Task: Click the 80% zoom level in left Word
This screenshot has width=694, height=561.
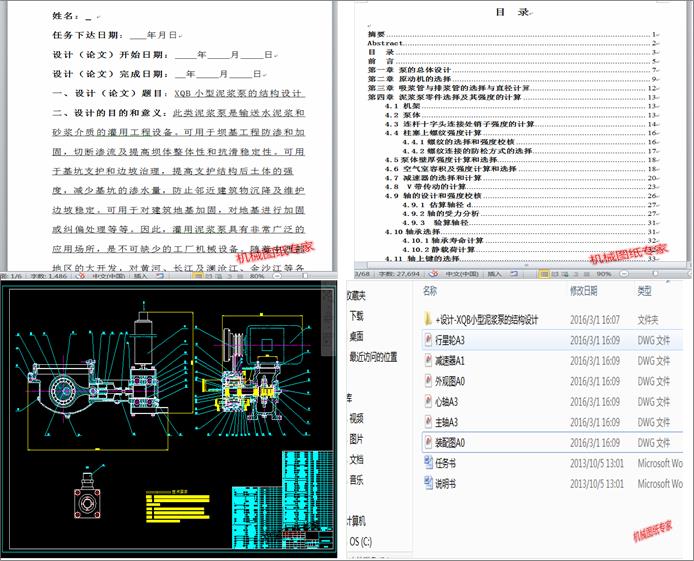Action: click(x=257, y=276)
